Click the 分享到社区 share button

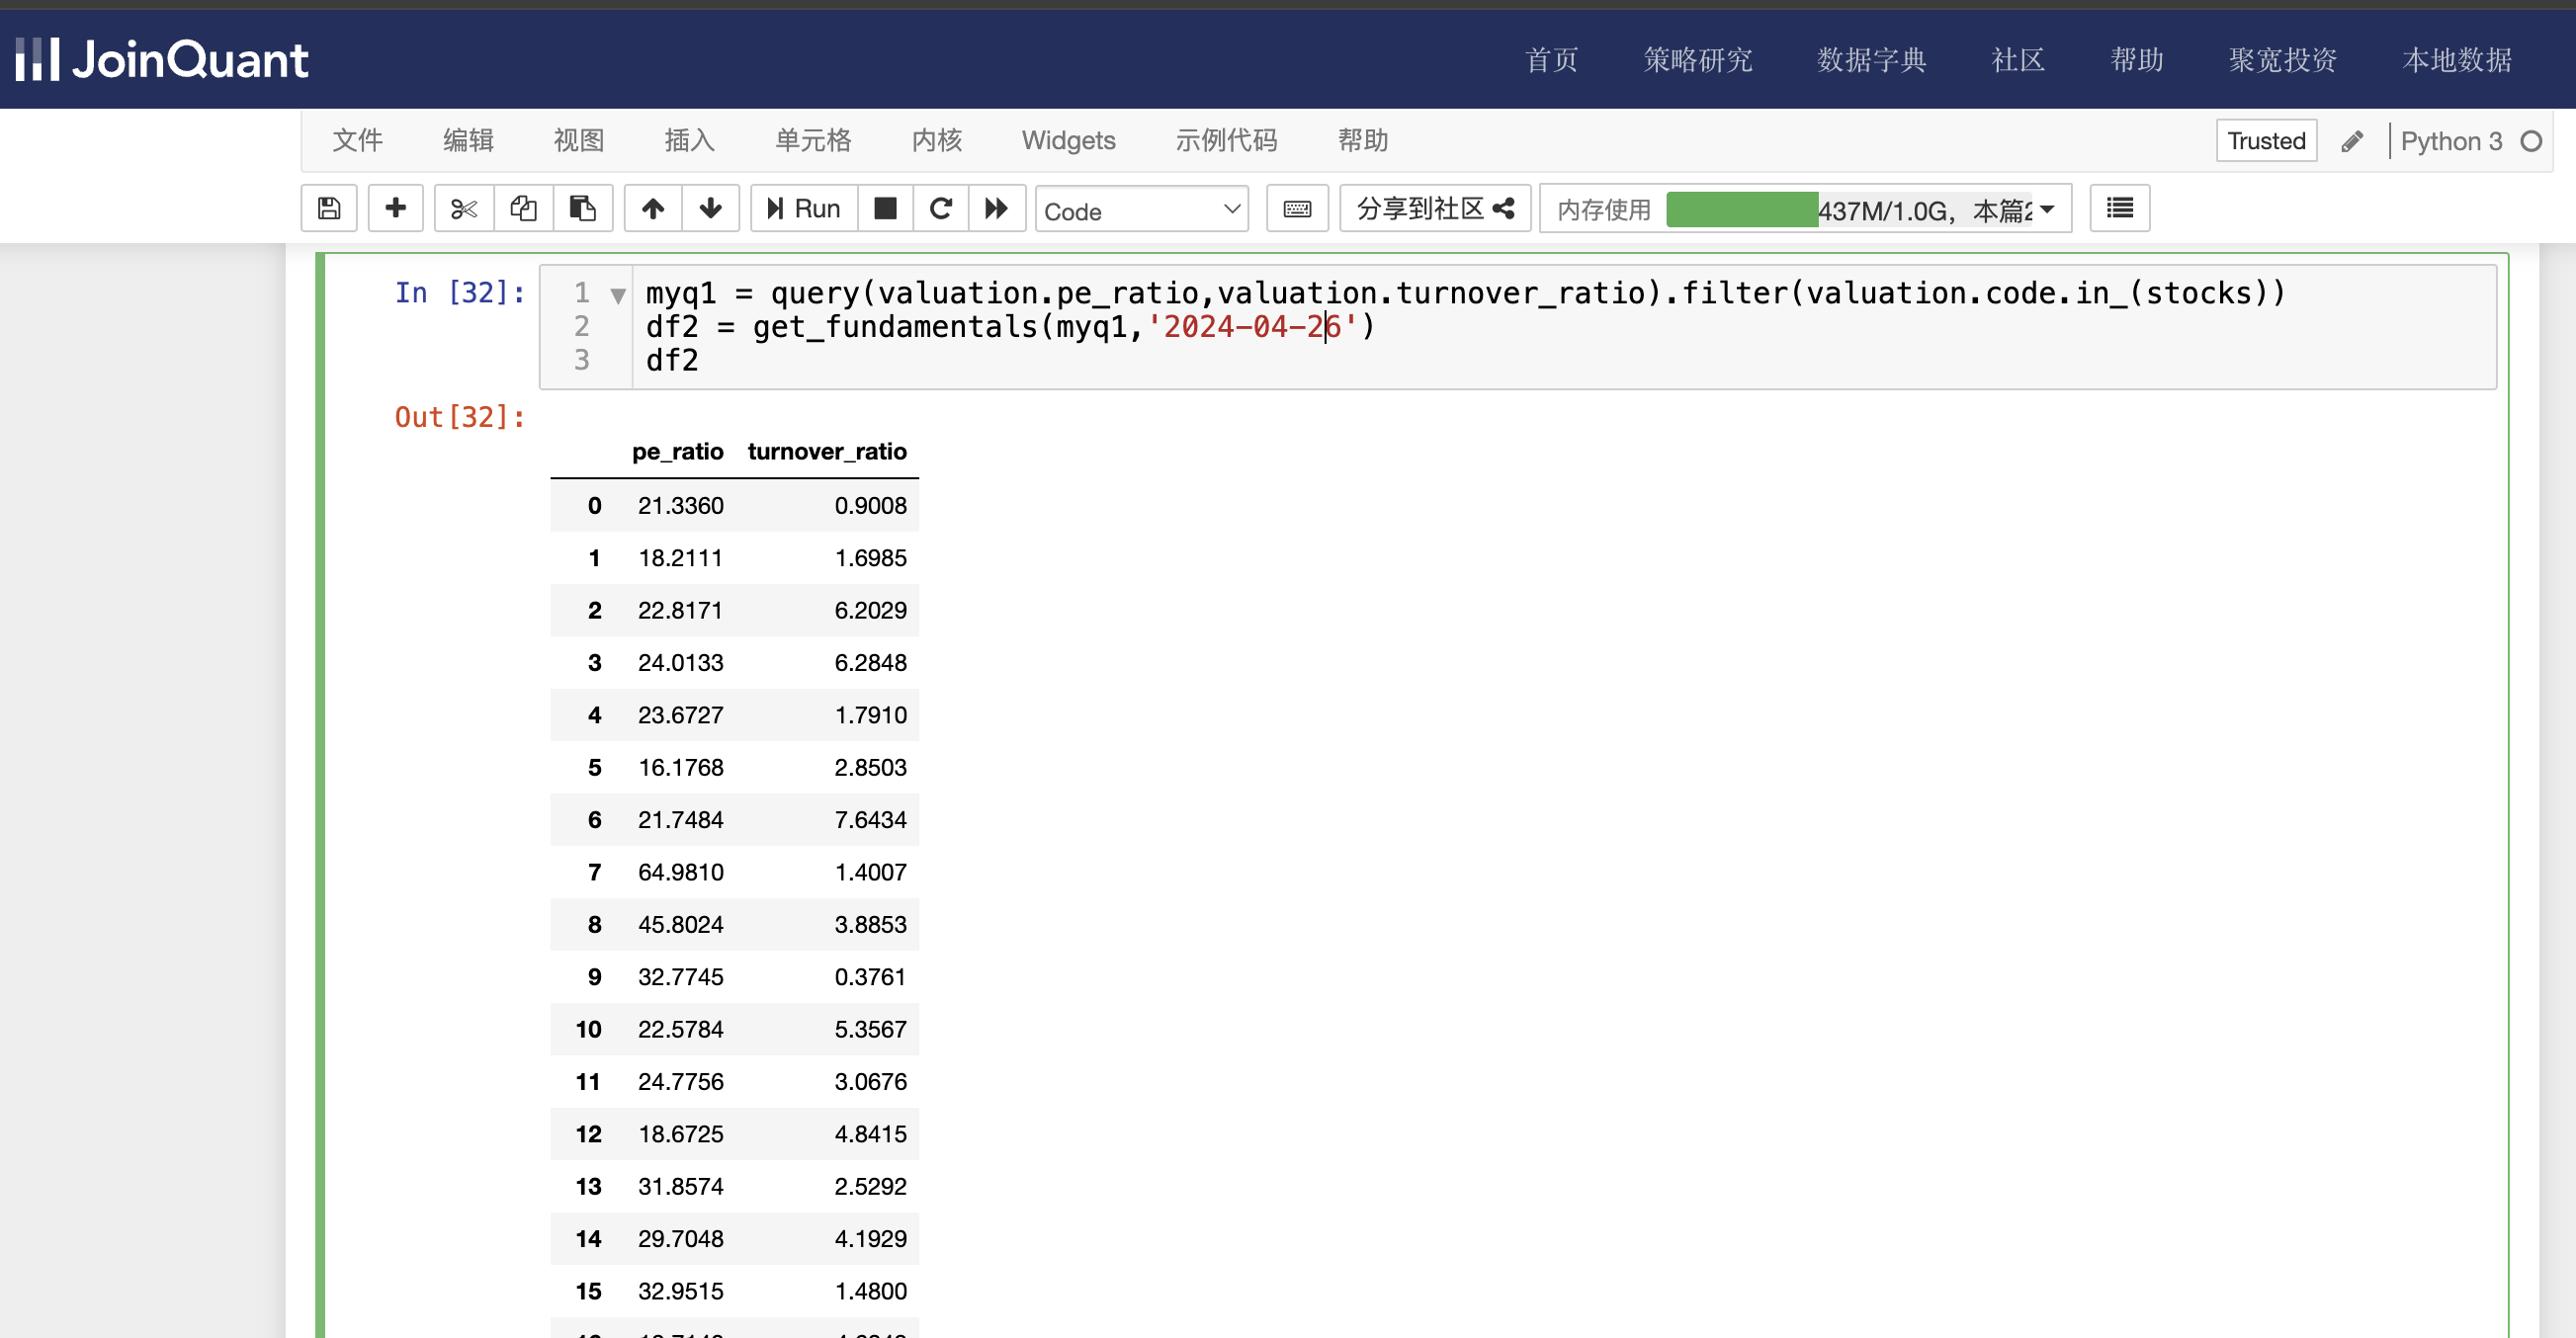[1434, 208]
